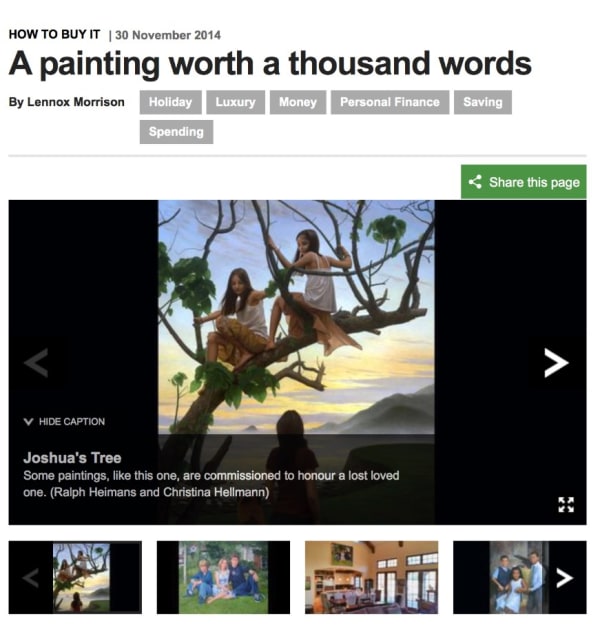The height and width of the screenshot is (630, 600).
Task: Select the family on grass portrait thumbnail
Action: pyautogui.click(x=223, y=577)
